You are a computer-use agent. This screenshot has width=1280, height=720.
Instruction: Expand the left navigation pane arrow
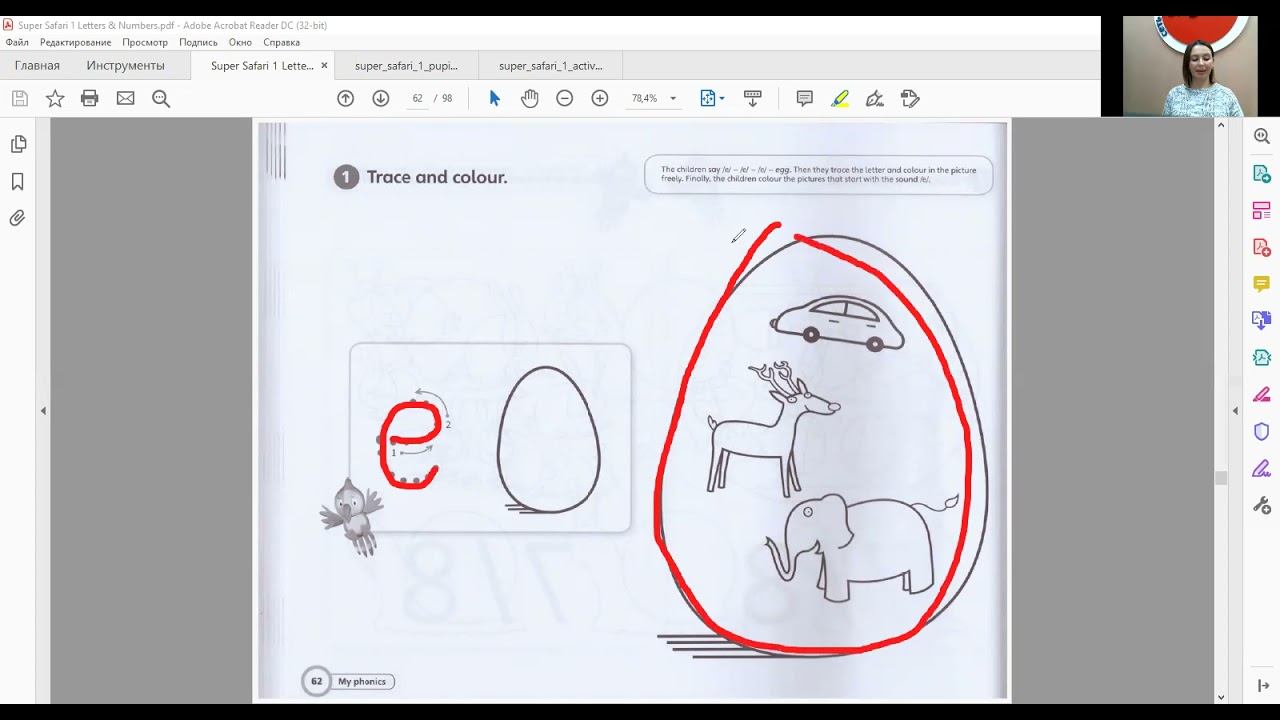tap(43, 411)
